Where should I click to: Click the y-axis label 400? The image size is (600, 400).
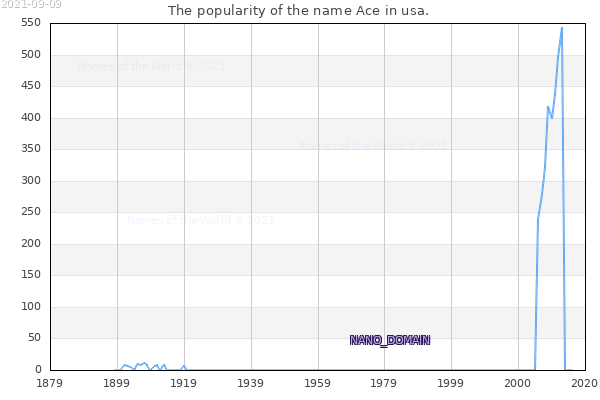point(31,118)
